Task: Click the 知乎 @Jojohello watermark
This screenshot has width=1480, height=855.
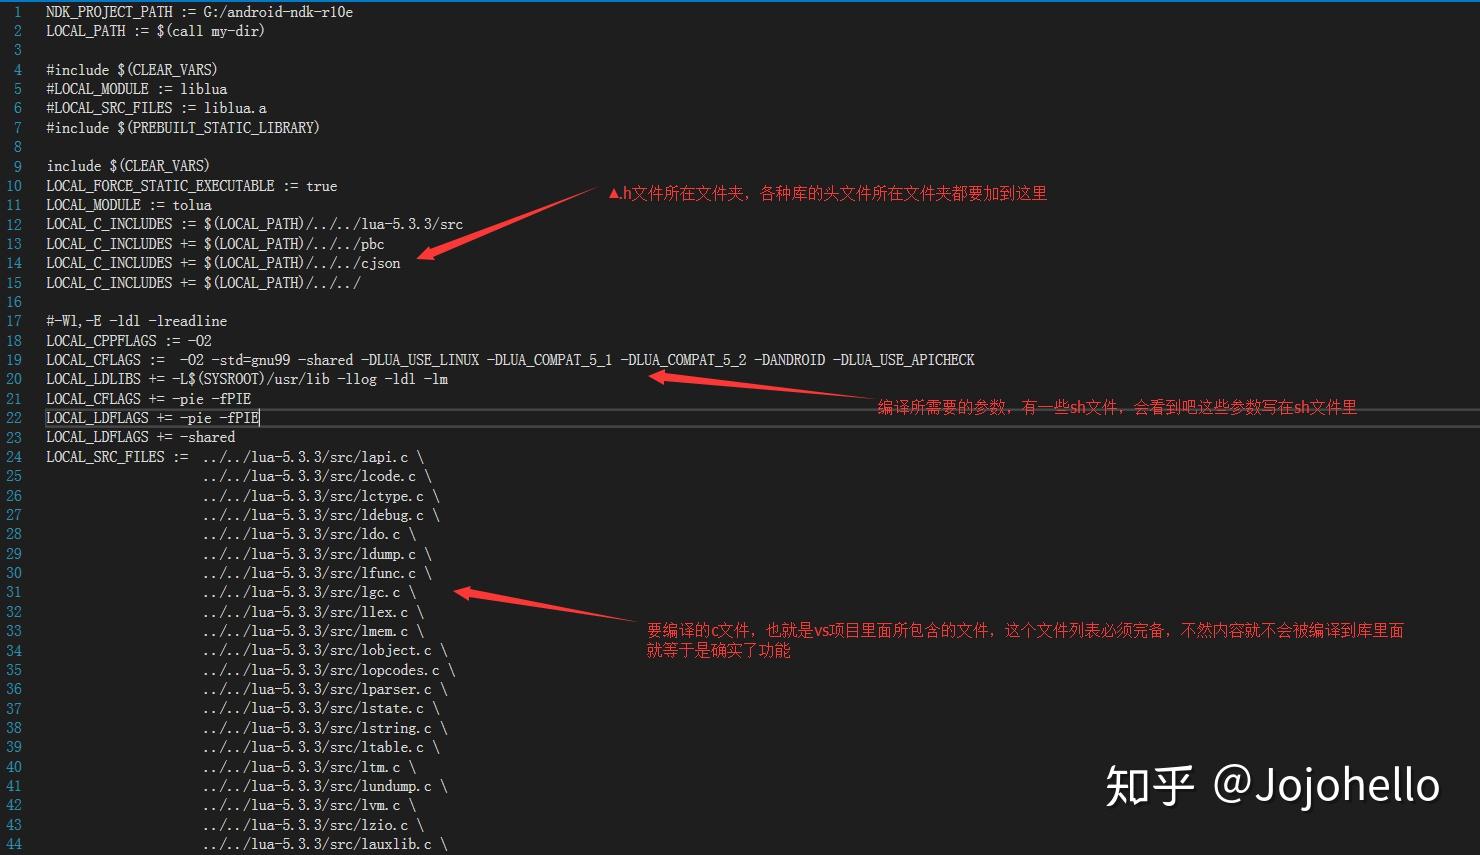Action: coord(1270,786)
